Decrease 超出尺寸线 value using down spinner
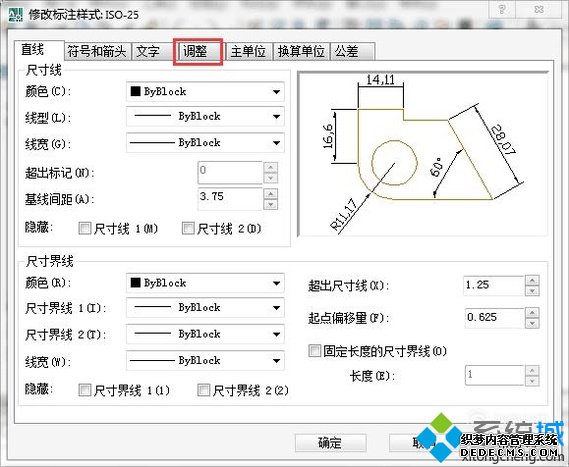The width and height of the screenshot is (569, 467). (532, 291)
